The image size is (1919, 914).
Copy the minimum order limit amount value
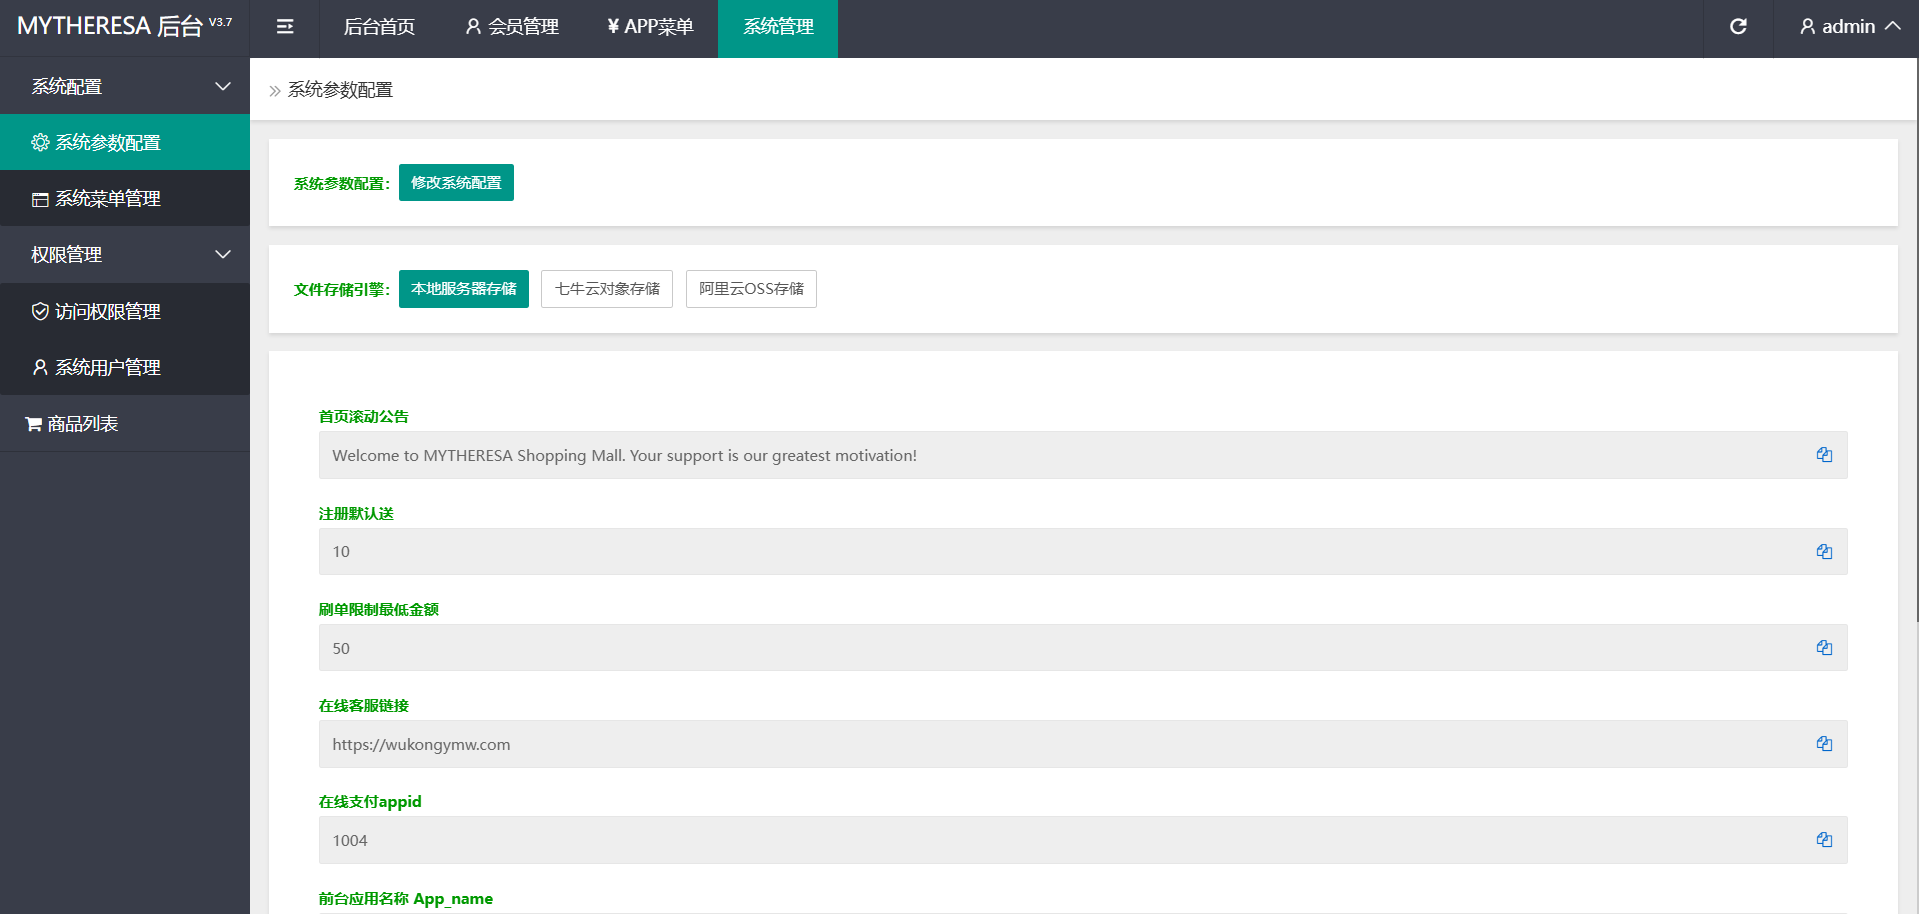1824,648
